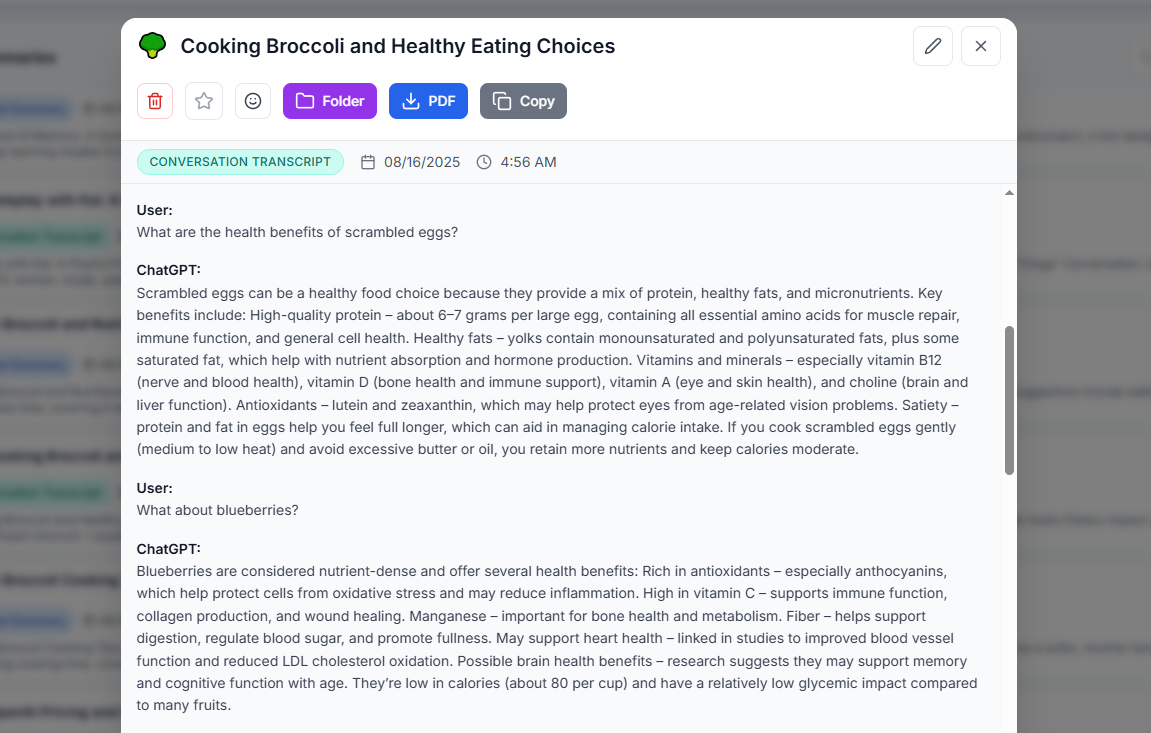Click the pencil edit title icon
The image size is (1151, 733).
pyautogui.click(x=933, y=46)
